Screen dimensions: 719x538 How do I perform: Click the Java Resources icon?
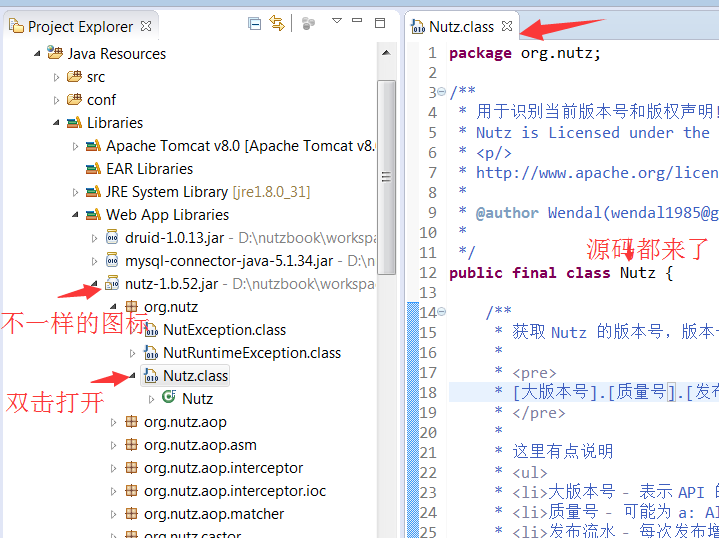[55, 53]
